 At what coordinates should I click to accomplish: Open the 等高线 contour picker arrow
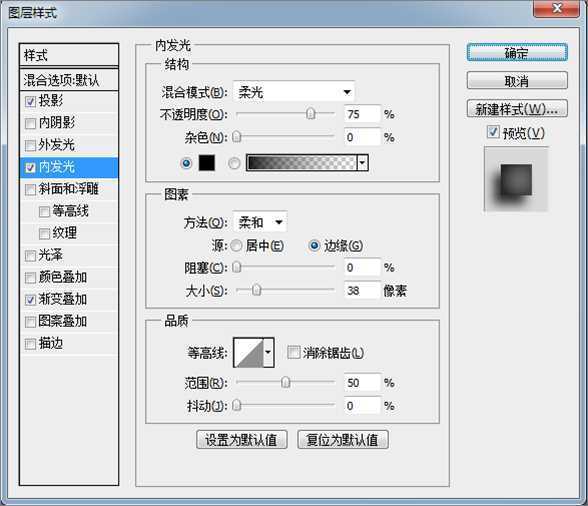(x=268, y=352)
